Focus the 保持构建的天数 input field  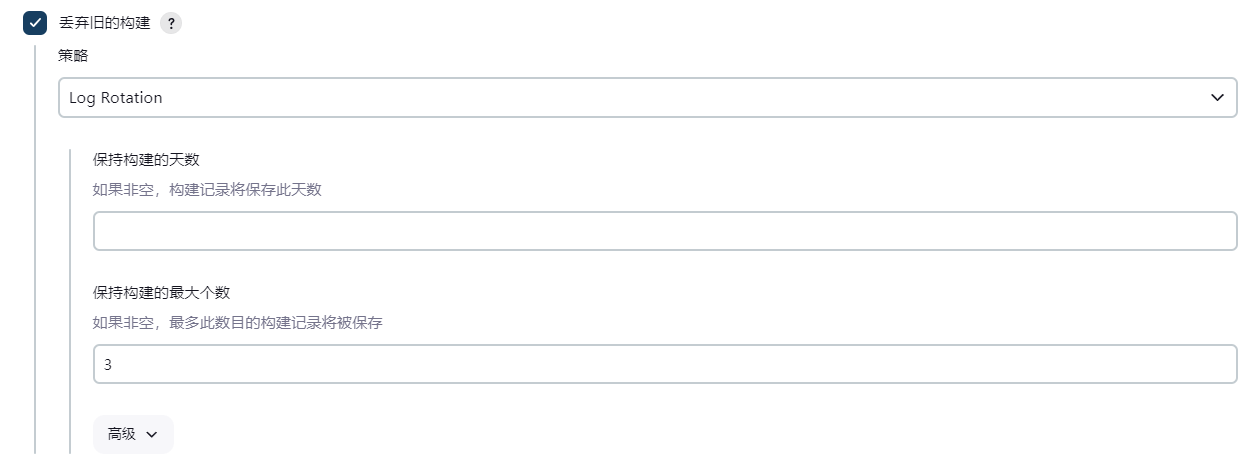664,231
